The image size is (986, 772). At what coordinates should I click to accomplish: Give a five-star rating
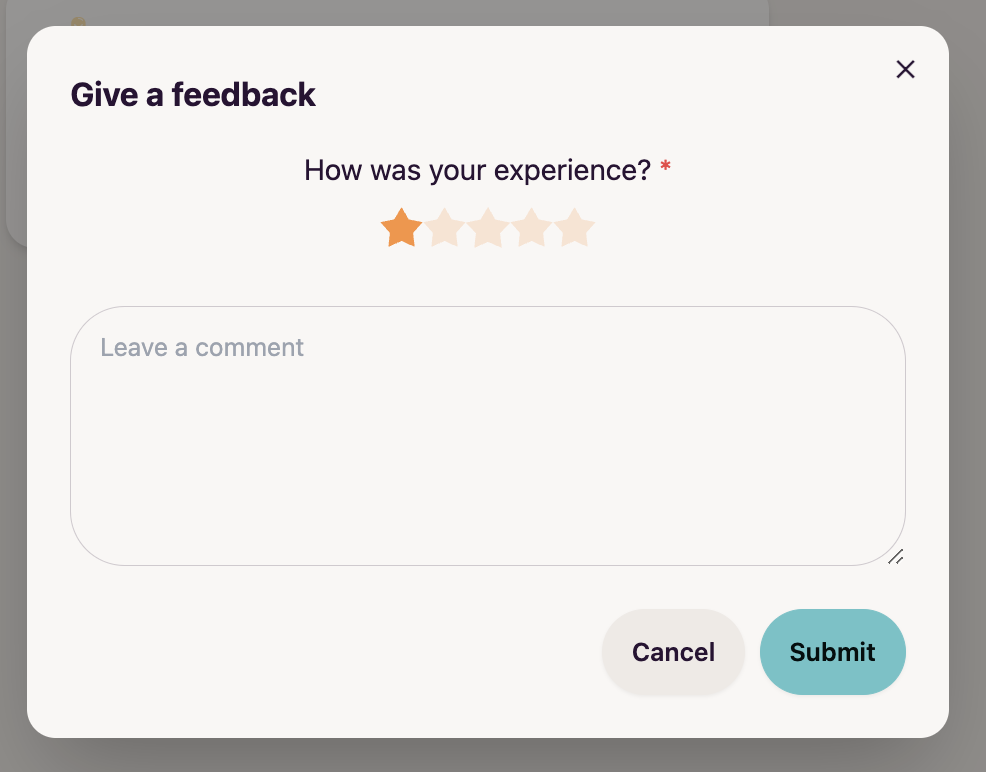point(575,228)
